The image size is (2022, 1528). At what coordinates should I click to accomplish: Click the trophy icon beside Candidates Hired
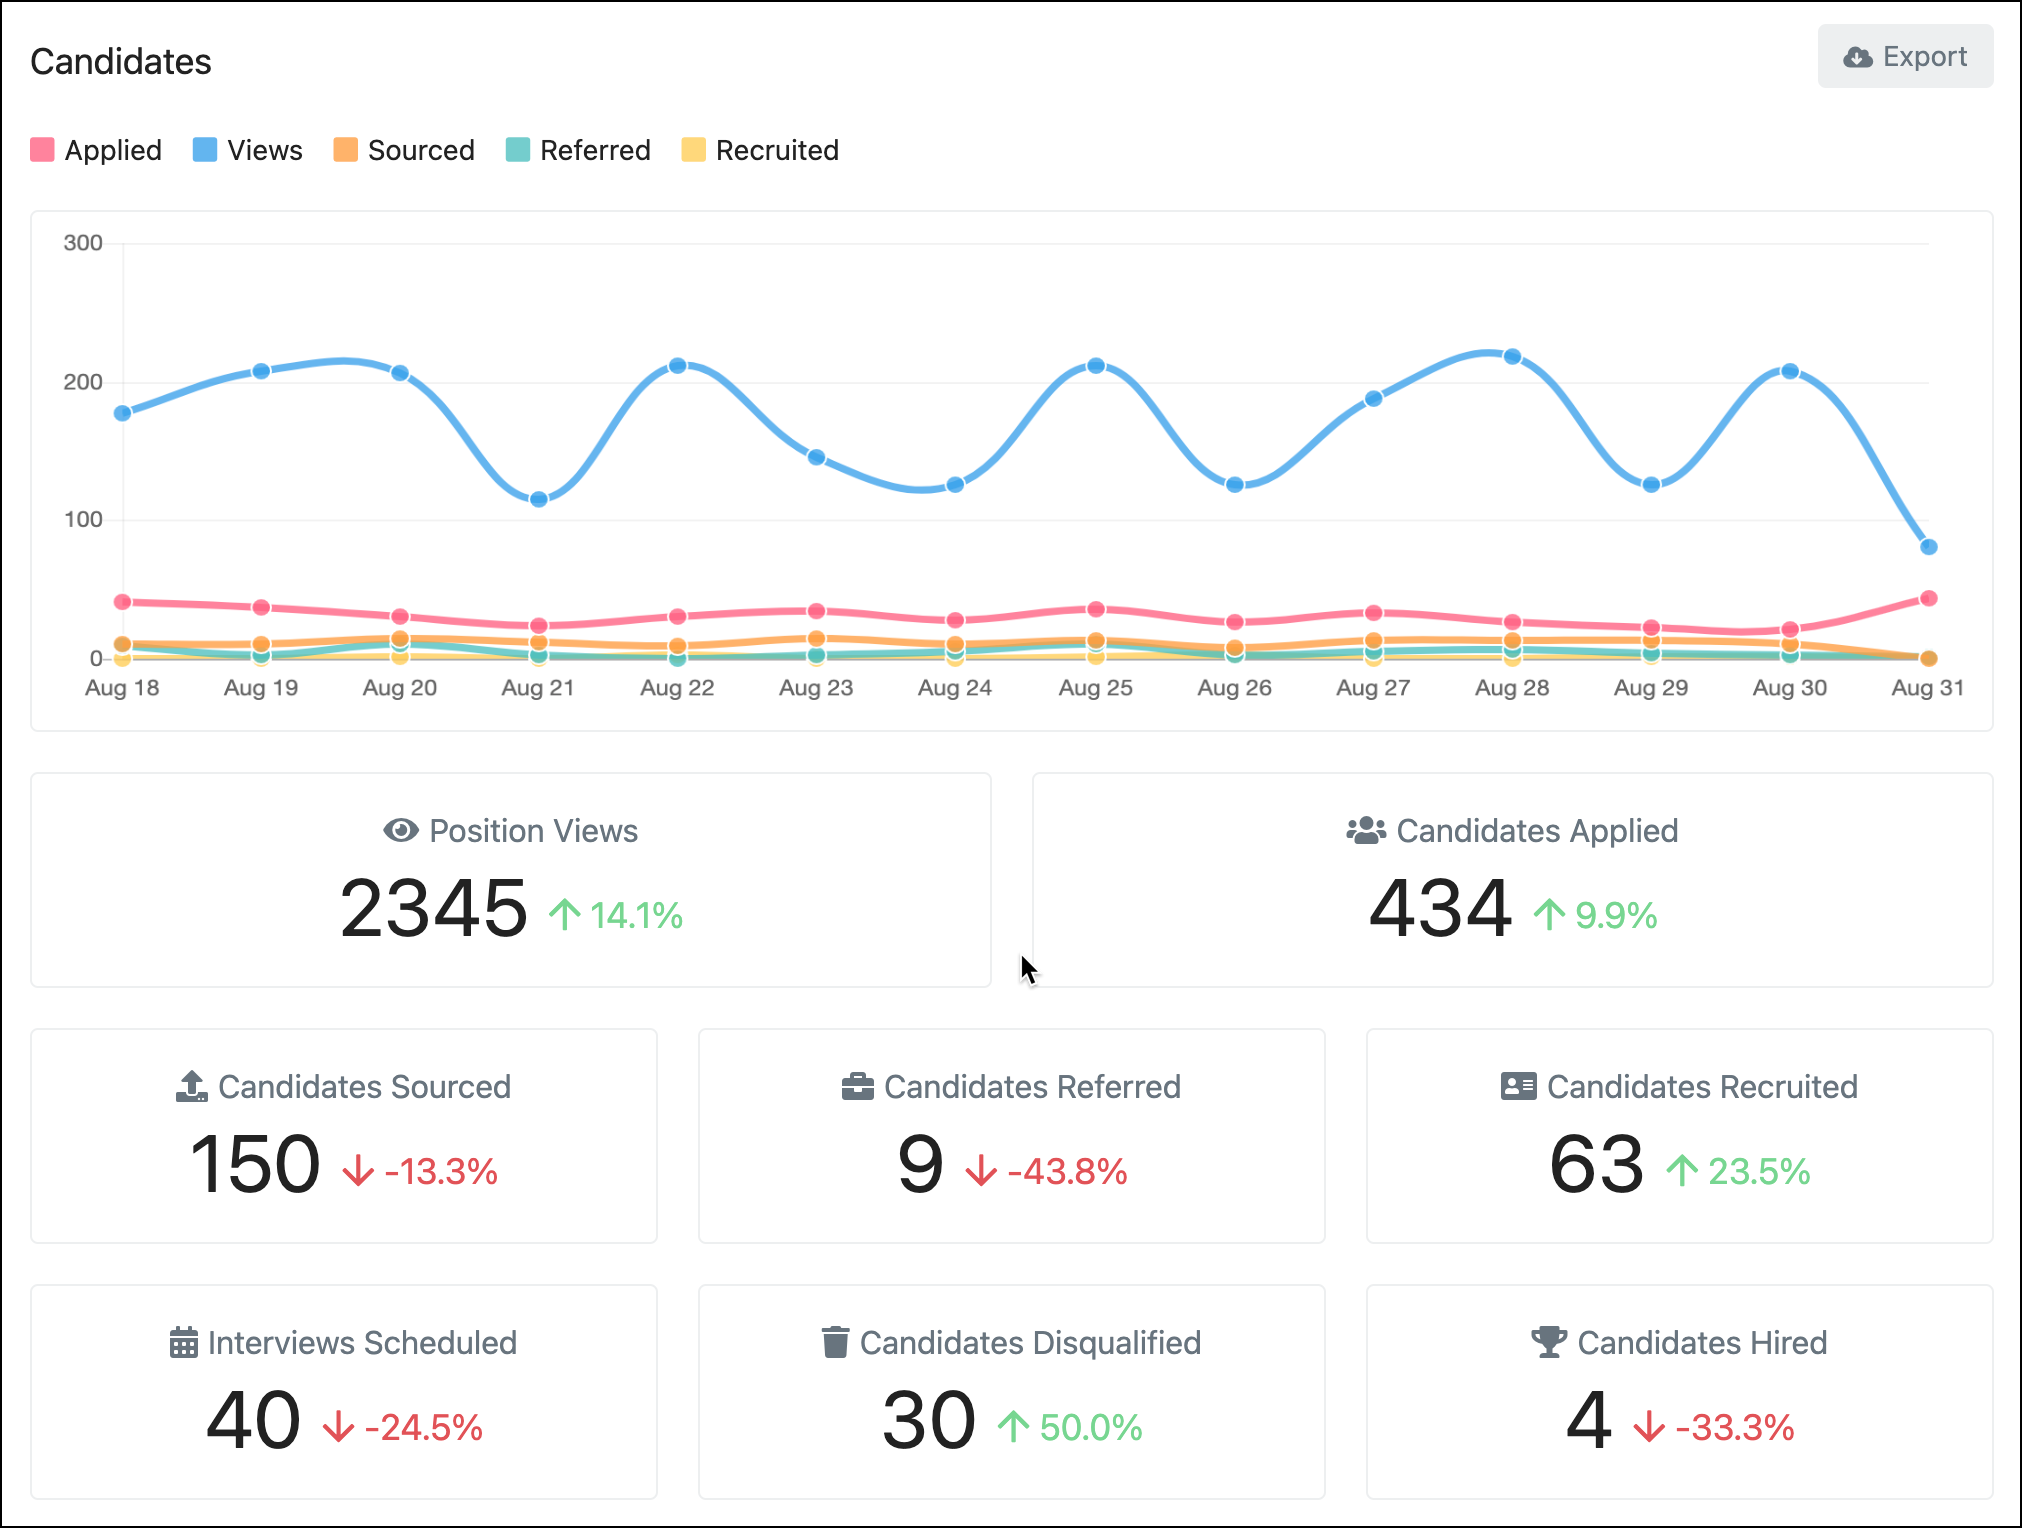point(1548,1342)
